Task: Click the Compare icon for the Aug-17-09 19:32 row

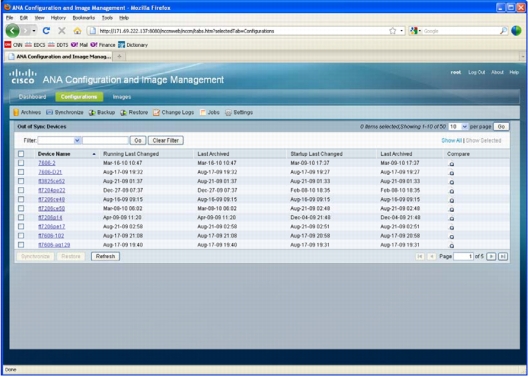Action: tap(451, 173)
